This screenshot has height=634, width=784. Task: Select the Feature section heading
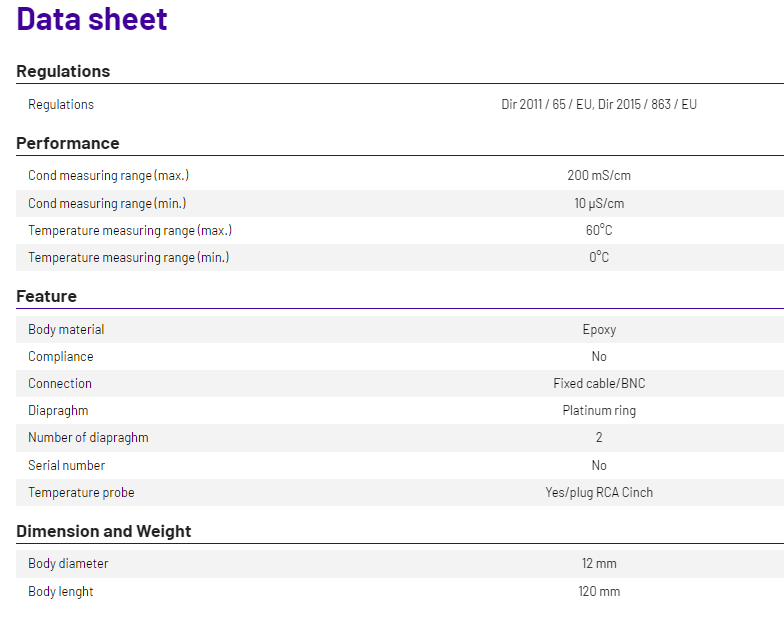tap(46, 296)
